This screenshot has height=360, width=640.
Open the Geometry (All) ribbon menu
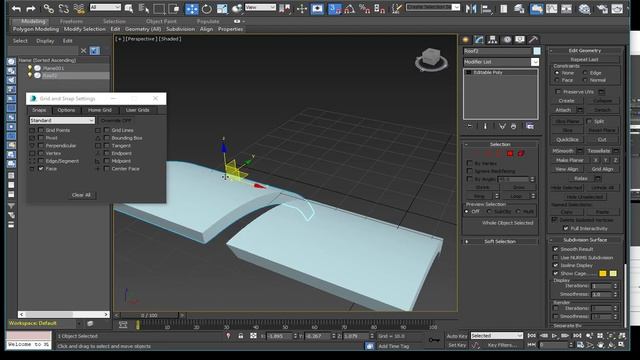143,29
